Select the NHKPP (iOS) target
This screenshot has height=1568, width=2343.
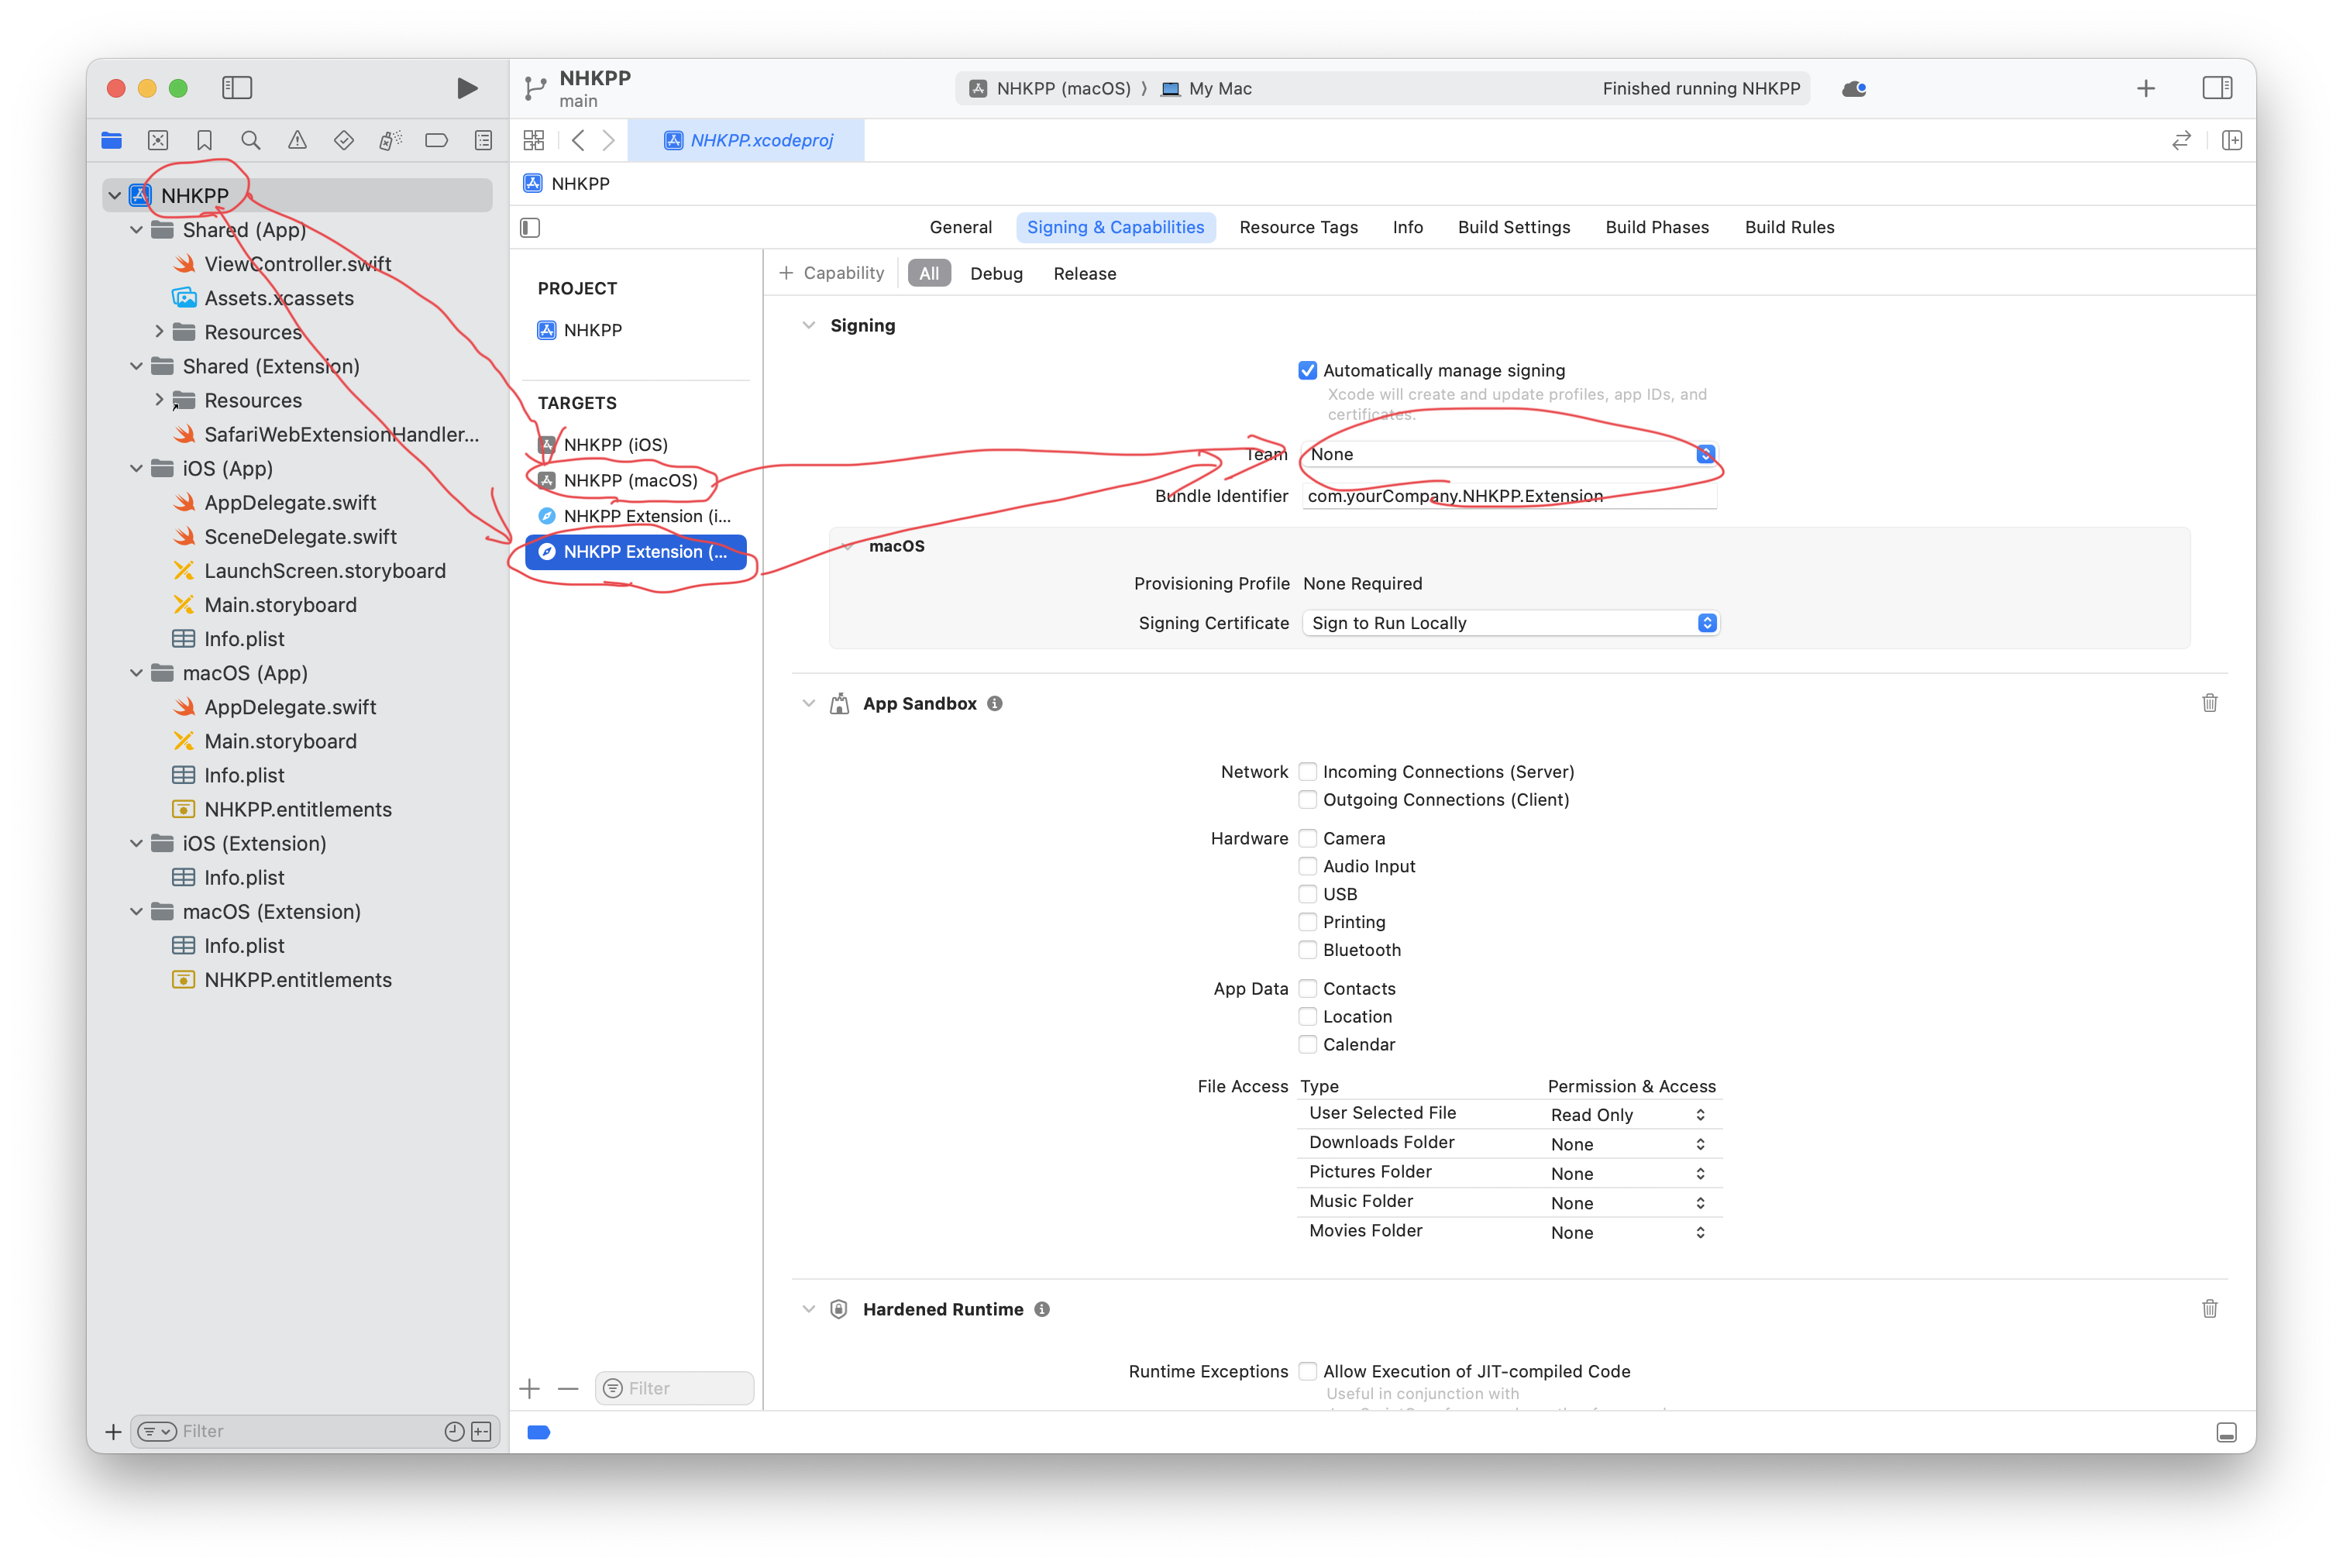tap(615, 444)
